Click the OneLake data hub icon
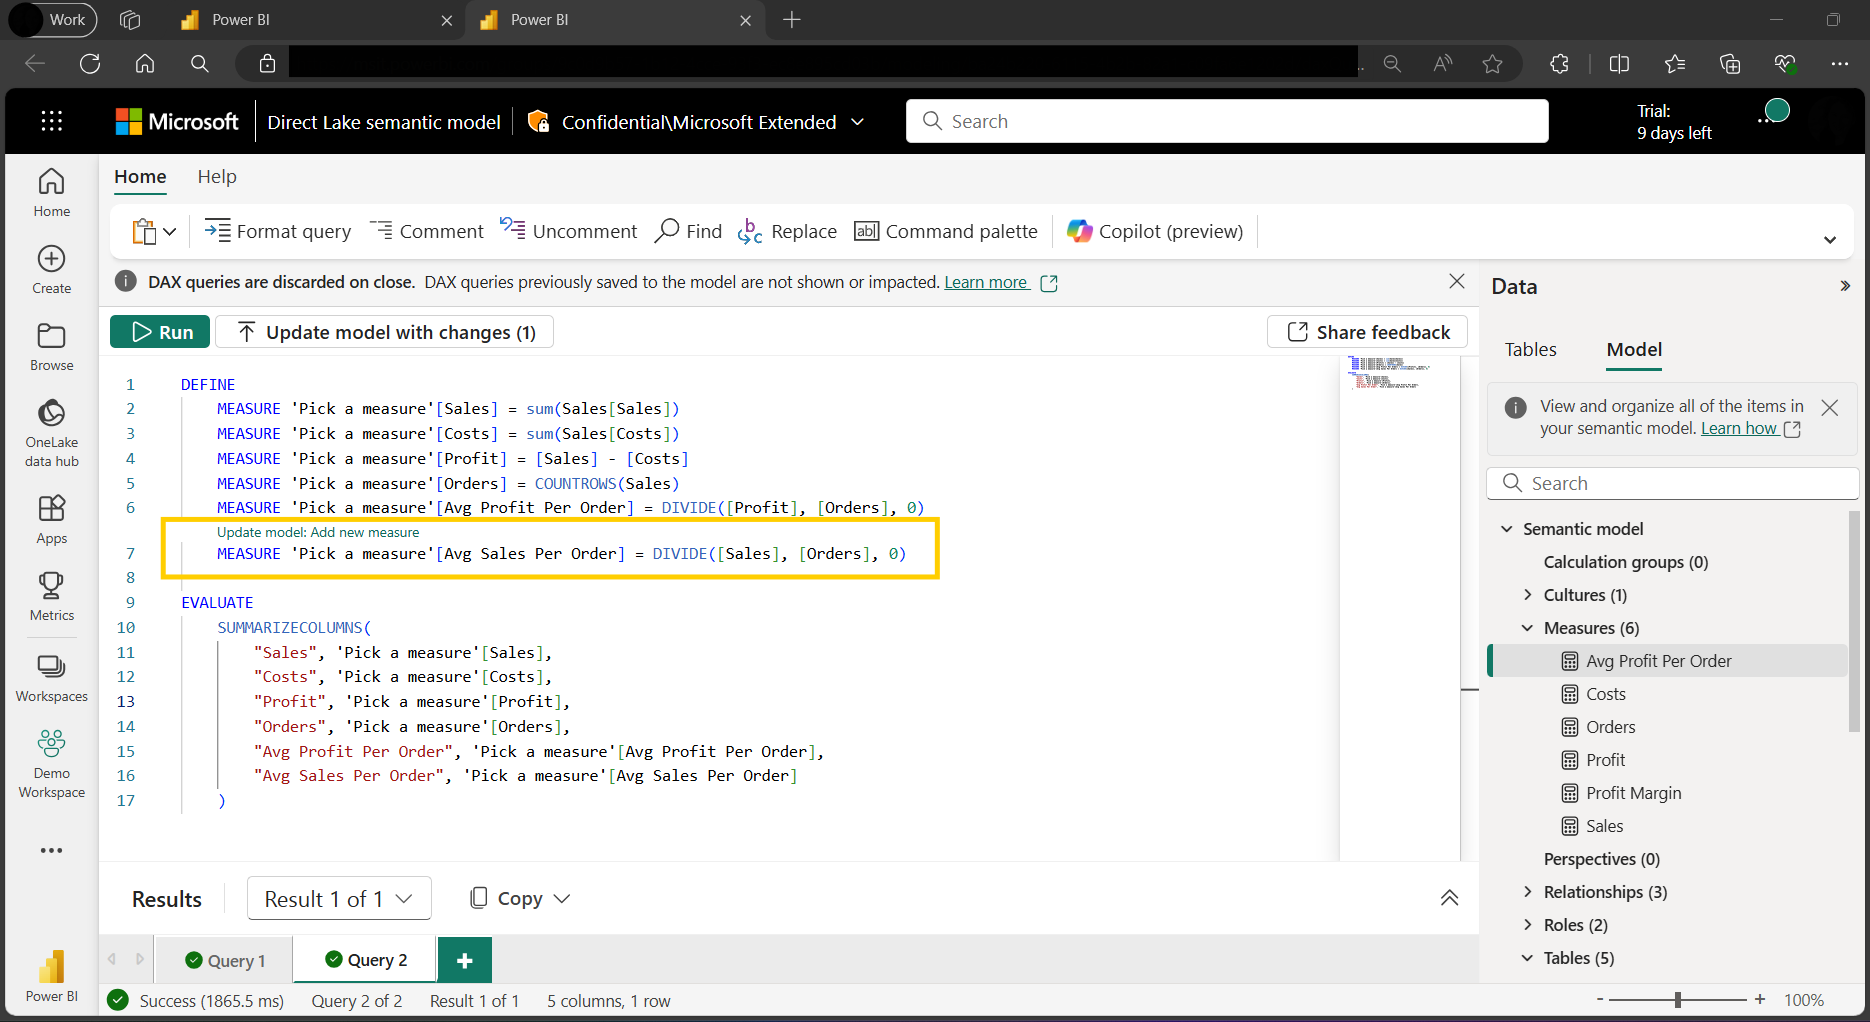The height and width of the screenshot is (1022, 1870). point(51,414)
